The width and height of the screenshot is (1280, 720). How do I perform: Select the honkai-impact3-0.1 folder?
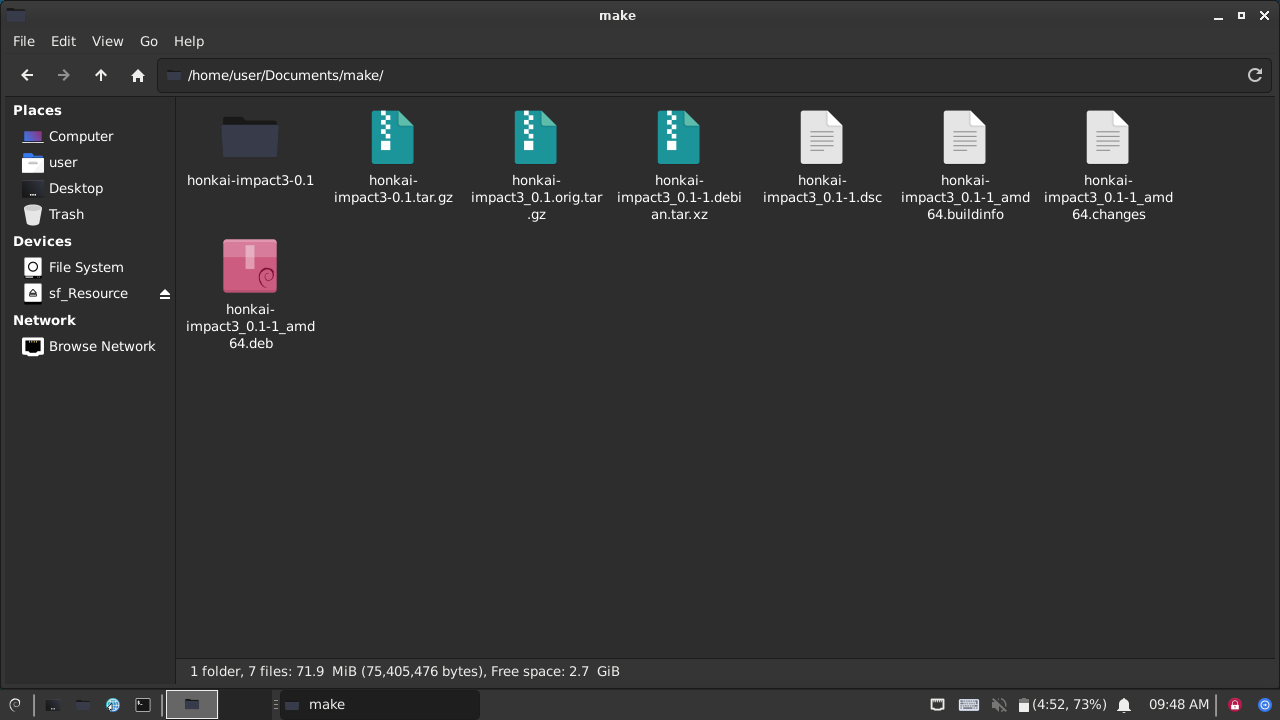click(x=250, y=138)
